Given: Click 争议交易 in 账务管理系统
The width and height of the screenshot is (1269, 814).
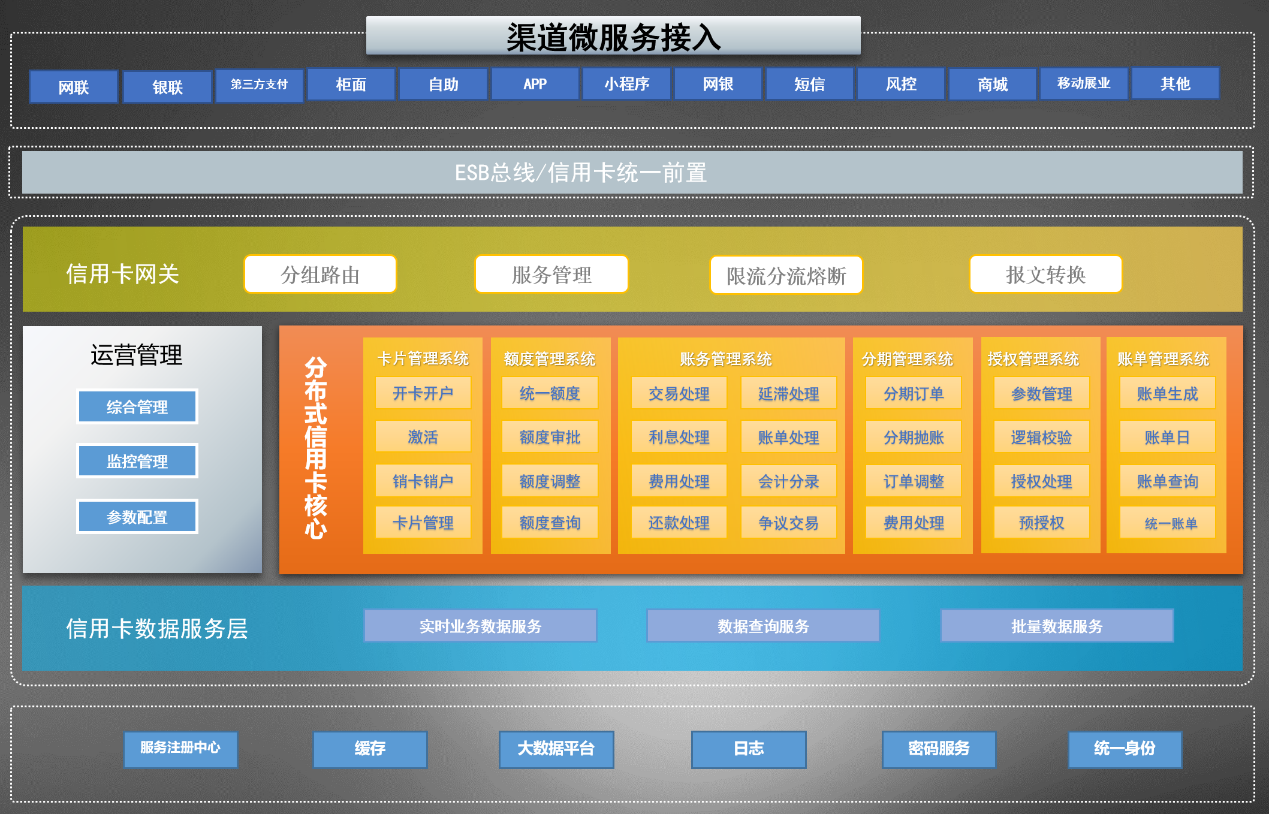Looking at the screenshot, I should coord(789,523).
